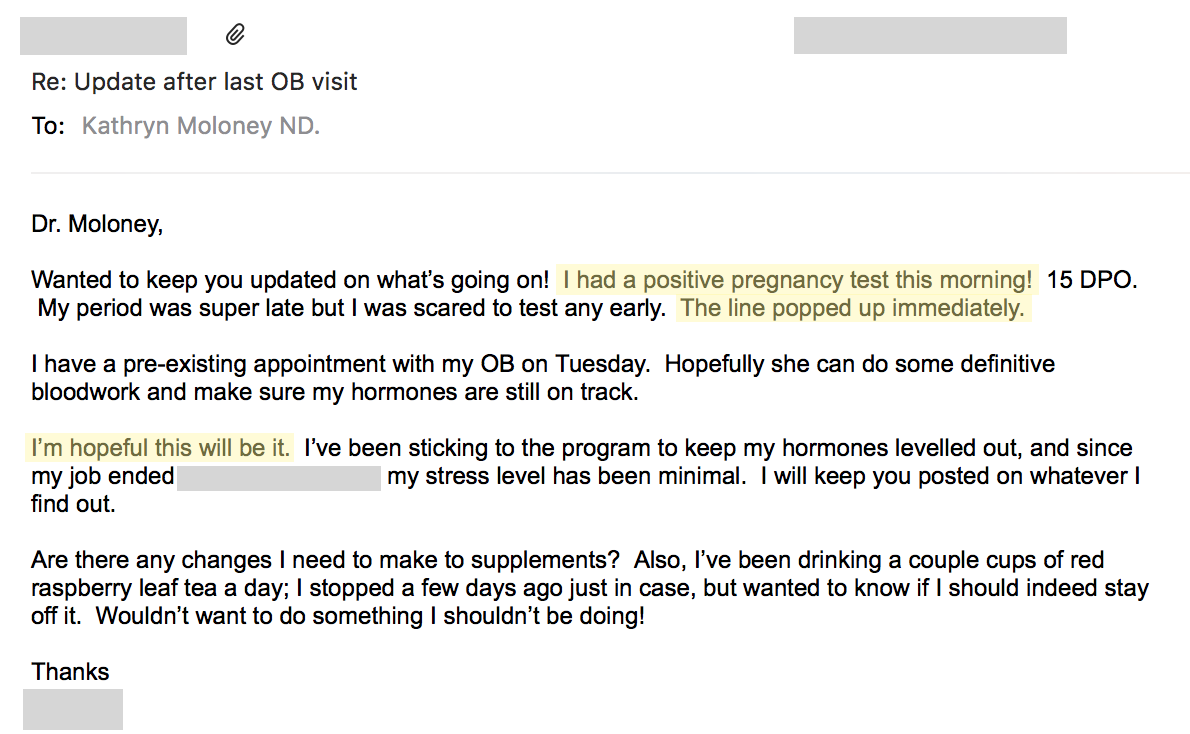
Task: Click the To: field label
Action: click(48, 126)
